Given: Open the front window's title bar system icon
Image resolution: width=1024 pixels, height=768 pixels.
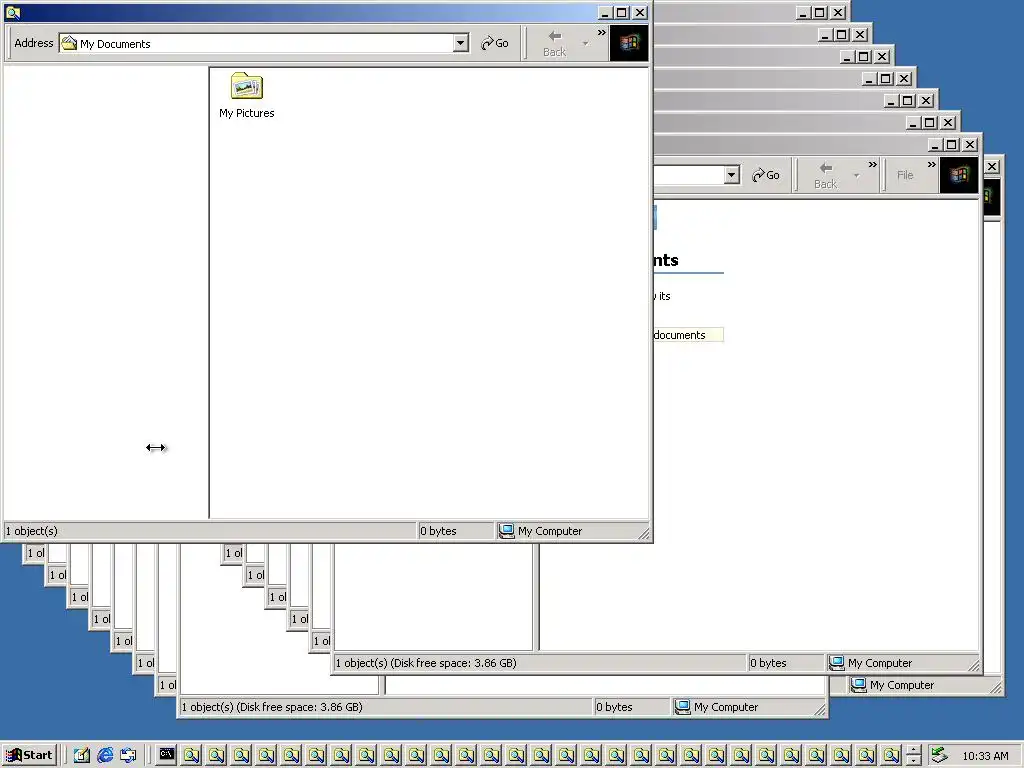Looking at the screenshot, I should (13, 12).
